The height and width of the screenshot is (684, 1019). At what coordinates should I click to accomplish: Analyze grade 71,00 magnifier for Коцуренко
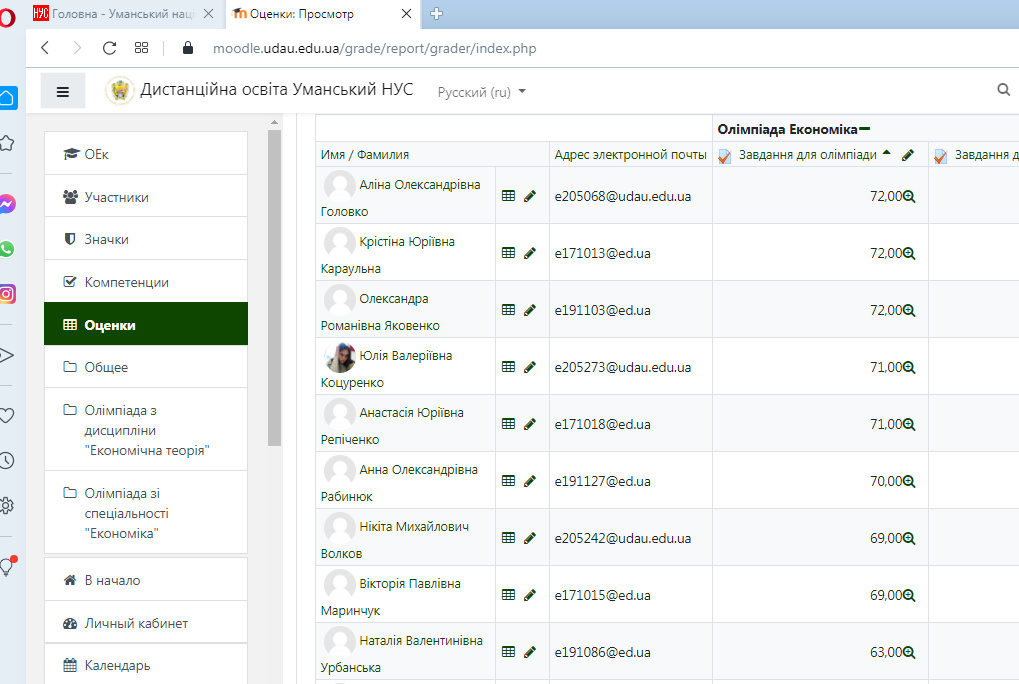(x=909, y=367)
